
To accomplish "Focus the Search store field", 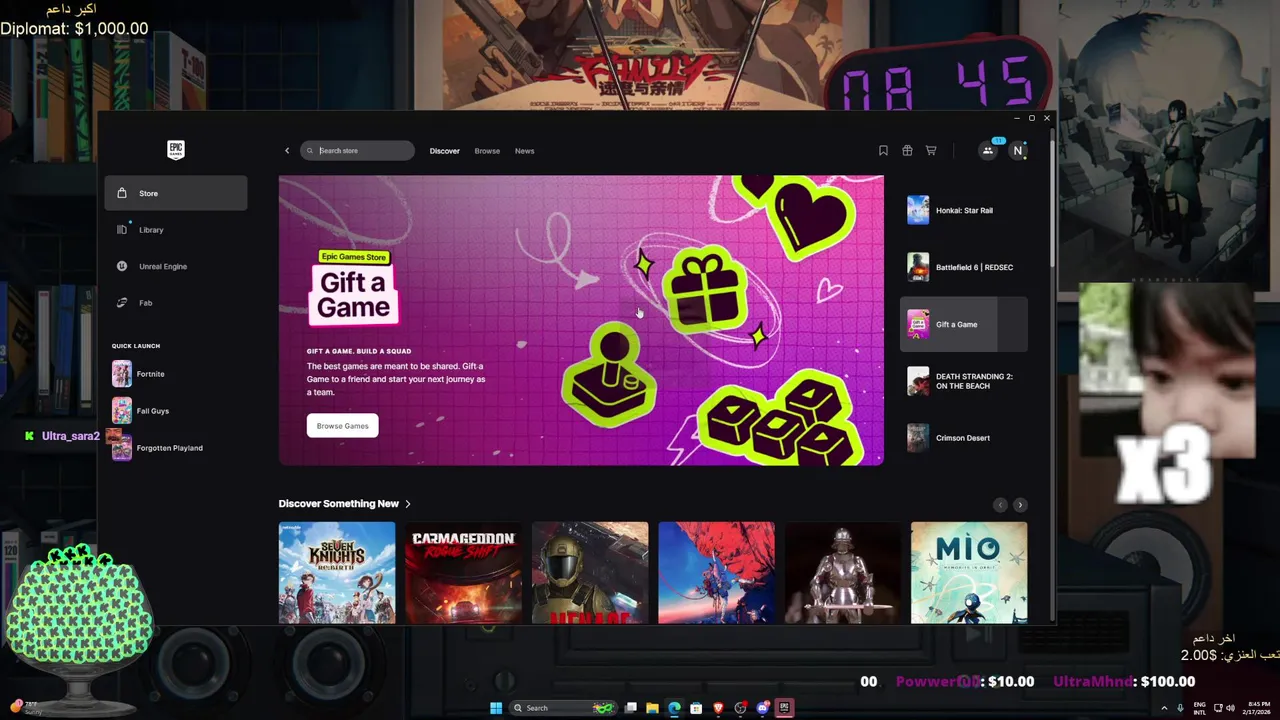I will click(x=357, y=151).
